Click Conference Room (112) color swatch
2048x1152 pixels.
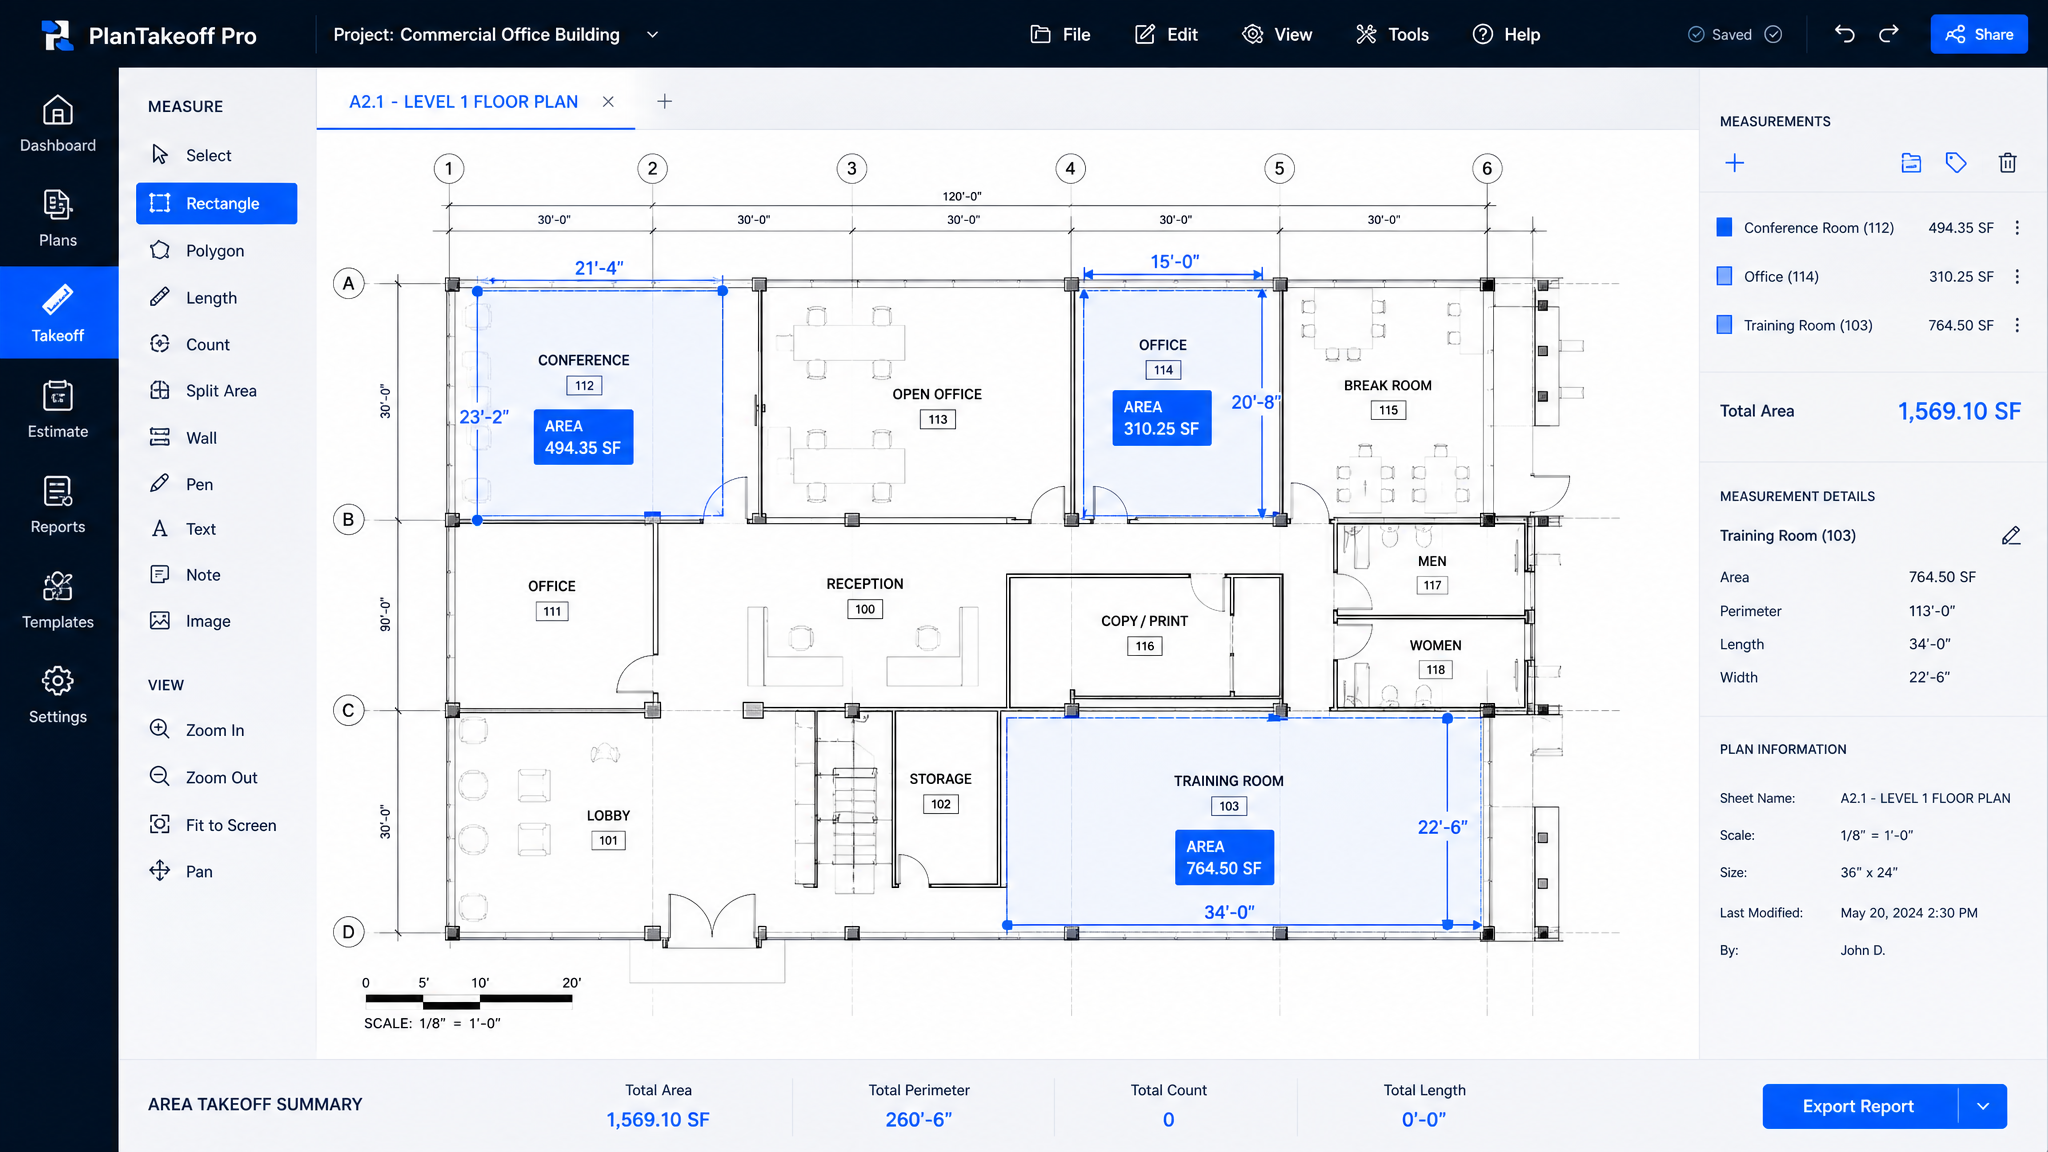[1724, 228]
